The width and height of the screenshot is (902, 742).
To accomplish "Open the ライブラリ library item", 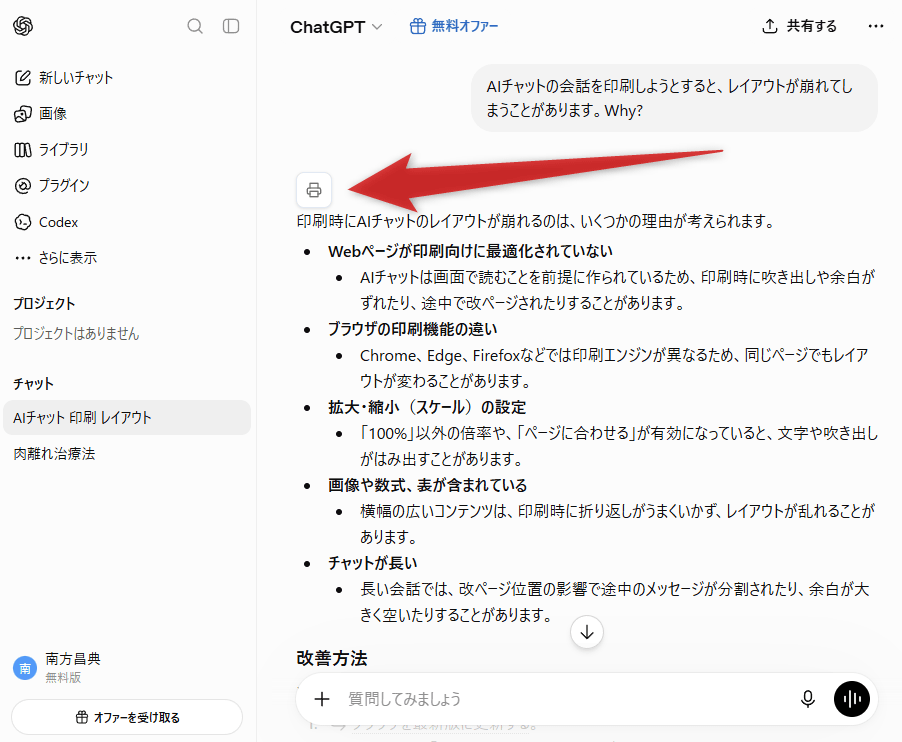I will click(x=51, y=150).
